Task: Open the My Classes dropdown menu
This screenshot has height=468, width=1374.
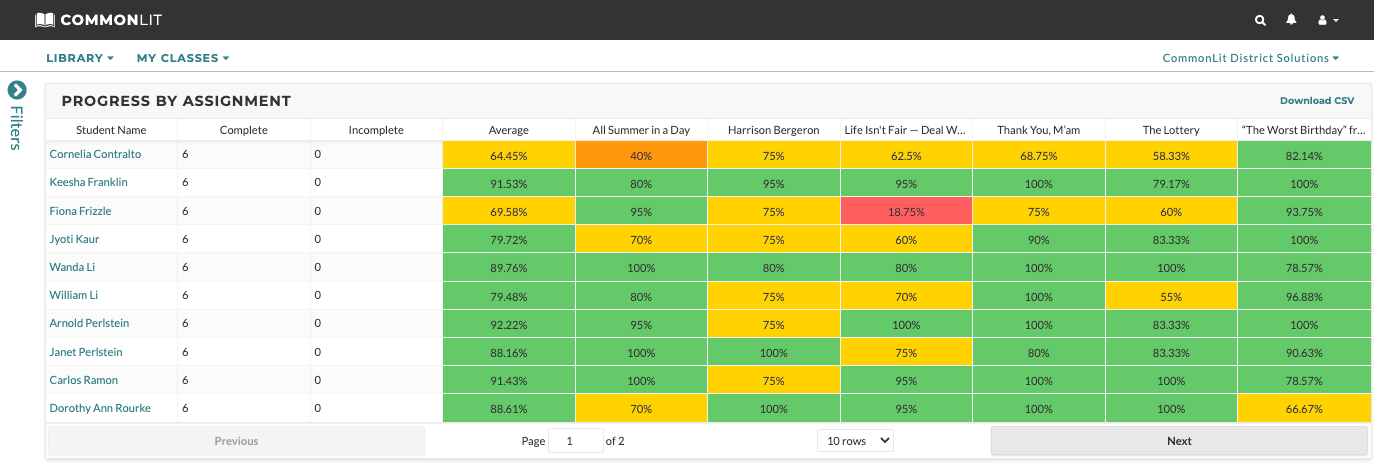Action: [x=183, y=58]
